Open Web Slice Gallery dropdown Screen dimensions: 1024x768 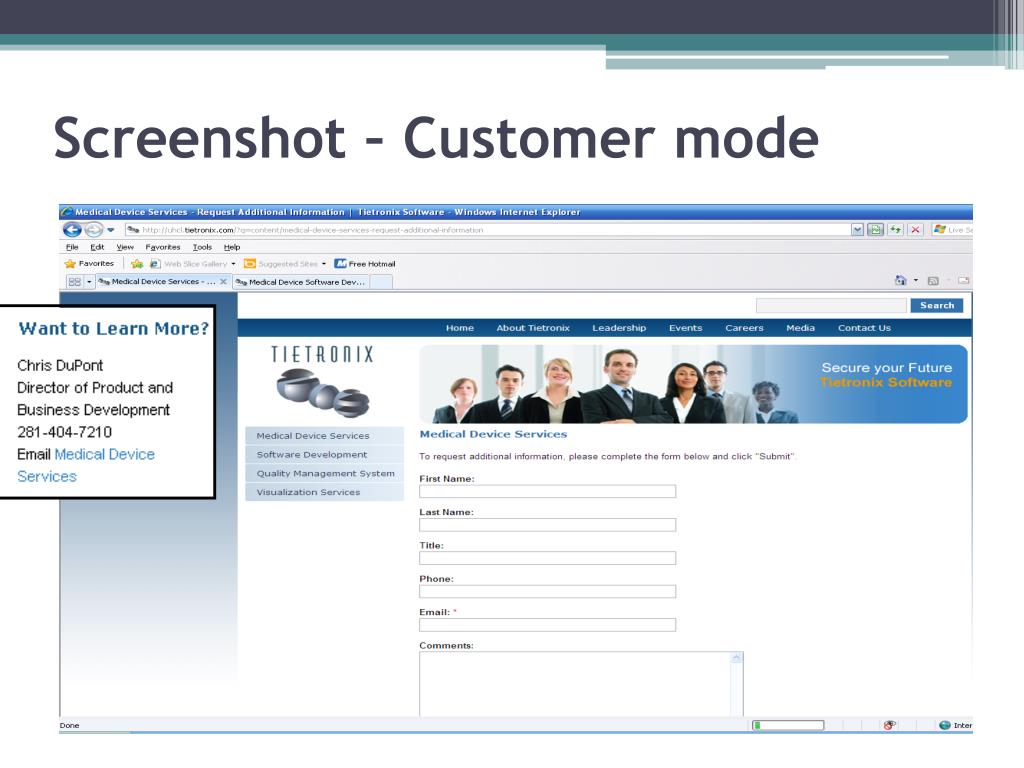(x=233, y=264)
